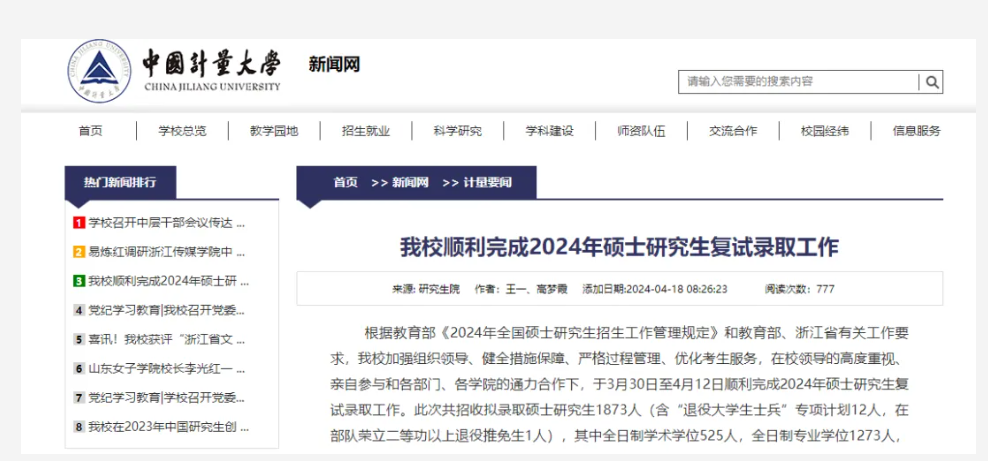
Task: Open the 信息服务 menu item
Action: click(916, 131)
